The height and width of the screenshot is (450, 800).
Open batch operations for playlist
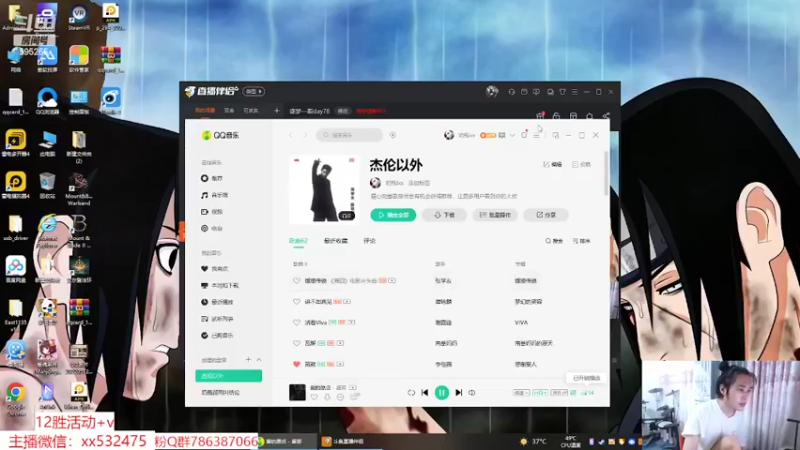pyautogui.click(x=495, y=215)
